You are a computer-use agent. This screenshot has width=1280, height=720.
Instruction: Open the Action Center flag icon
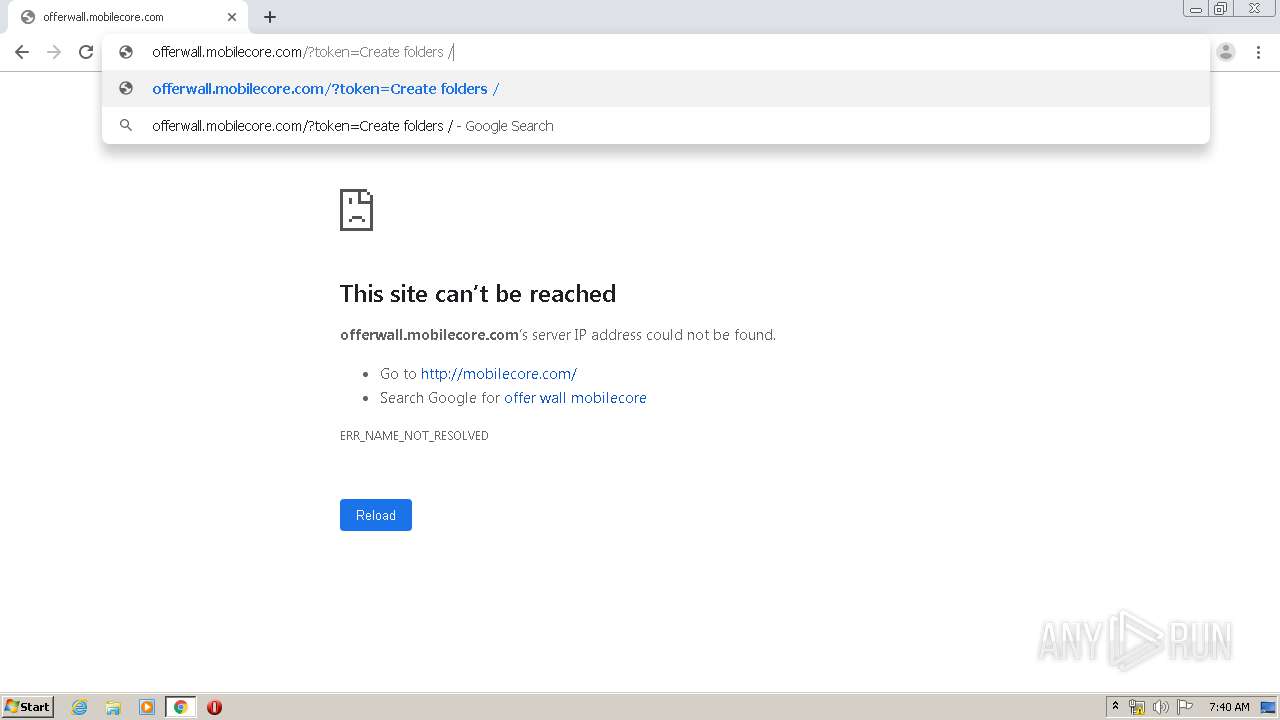coord(1185,707)
